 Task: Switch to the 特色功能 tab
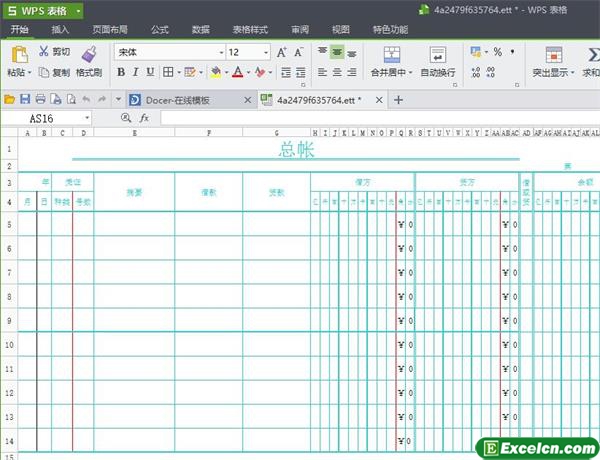pos(391,29)
